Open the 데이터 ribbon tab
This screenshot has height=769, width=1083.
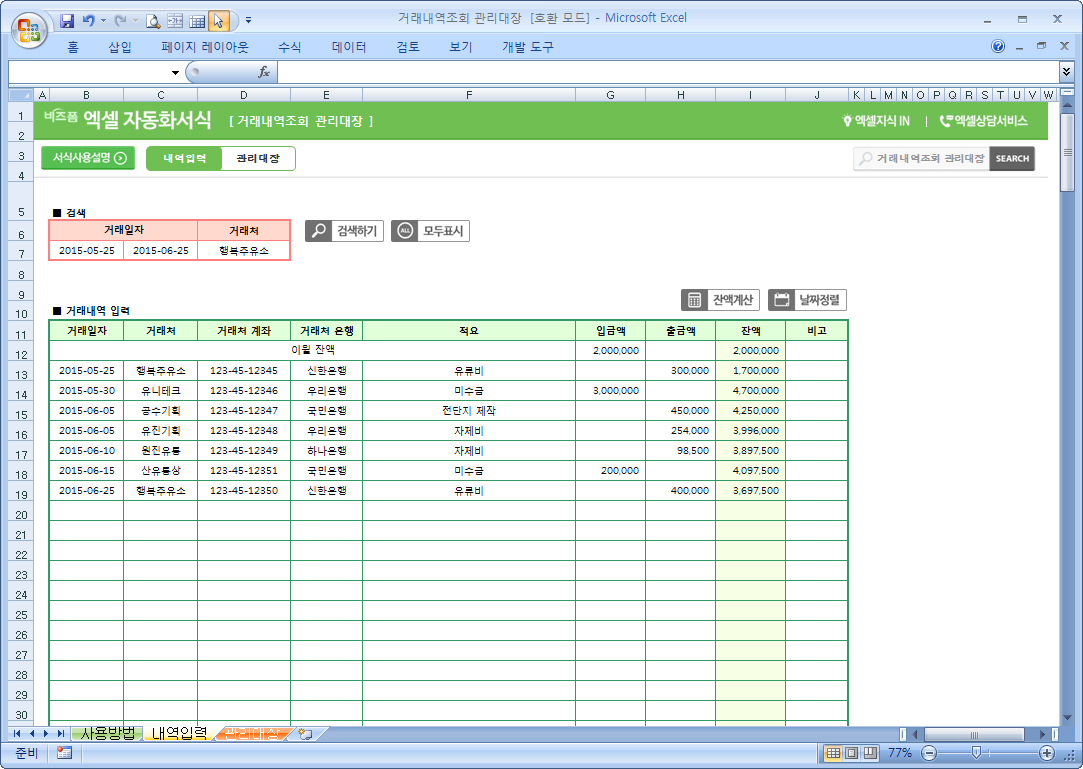349,47
